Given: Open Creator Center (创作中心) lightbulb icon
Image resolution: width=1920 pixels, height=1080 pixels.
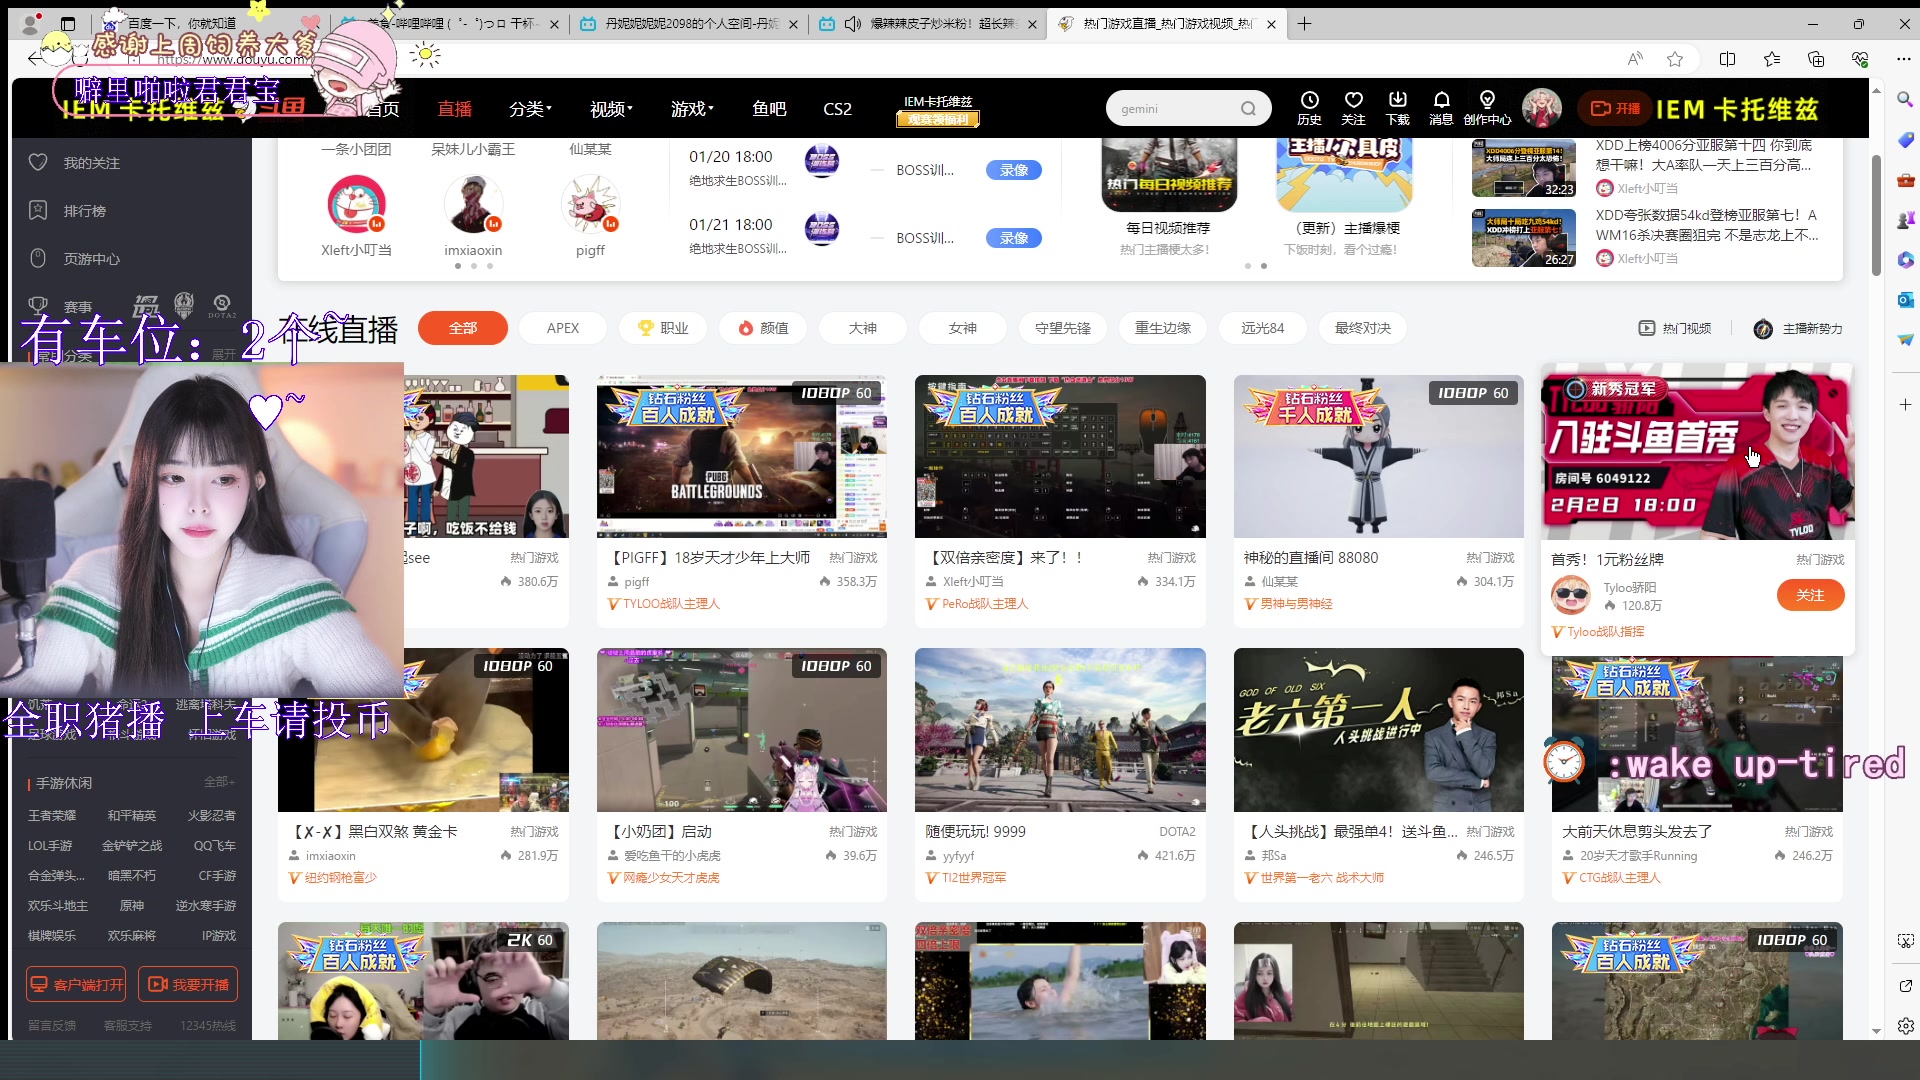Looking at the screenshot, I should pyautogui.click(x=1487, y=100).
